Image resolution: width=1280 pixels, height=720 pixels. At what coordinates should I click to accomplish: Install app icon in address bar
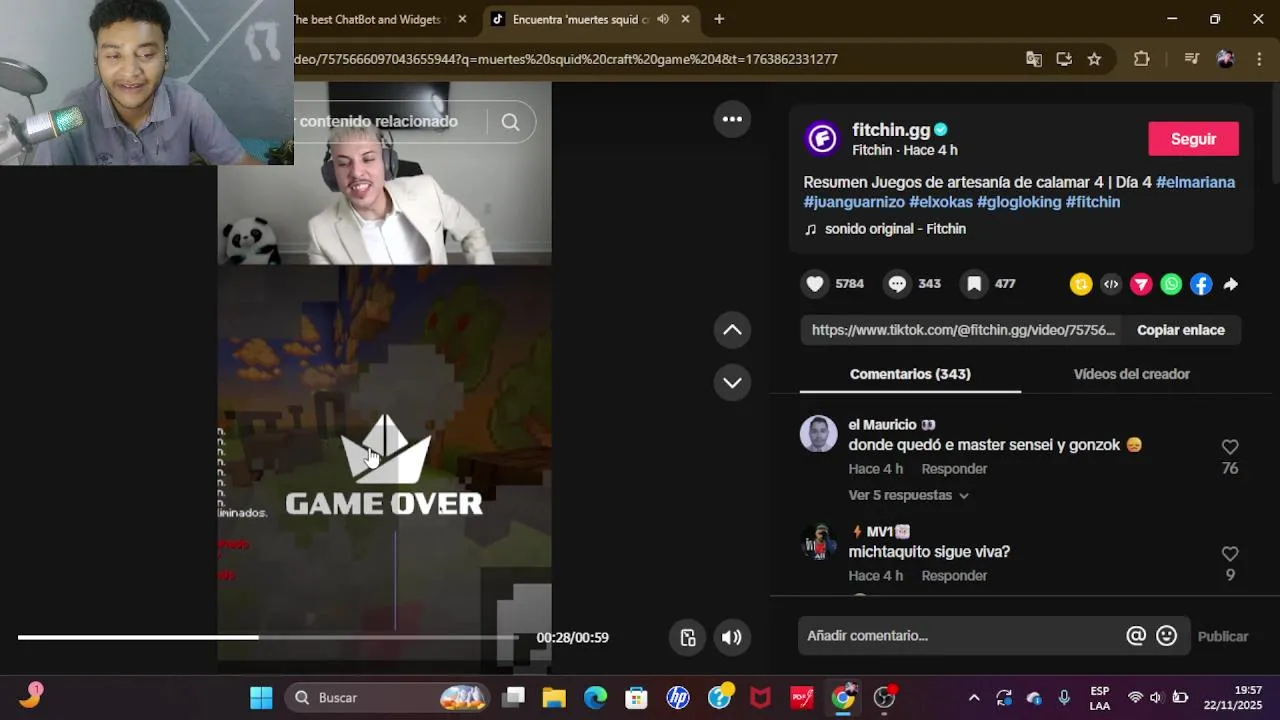1064,59
